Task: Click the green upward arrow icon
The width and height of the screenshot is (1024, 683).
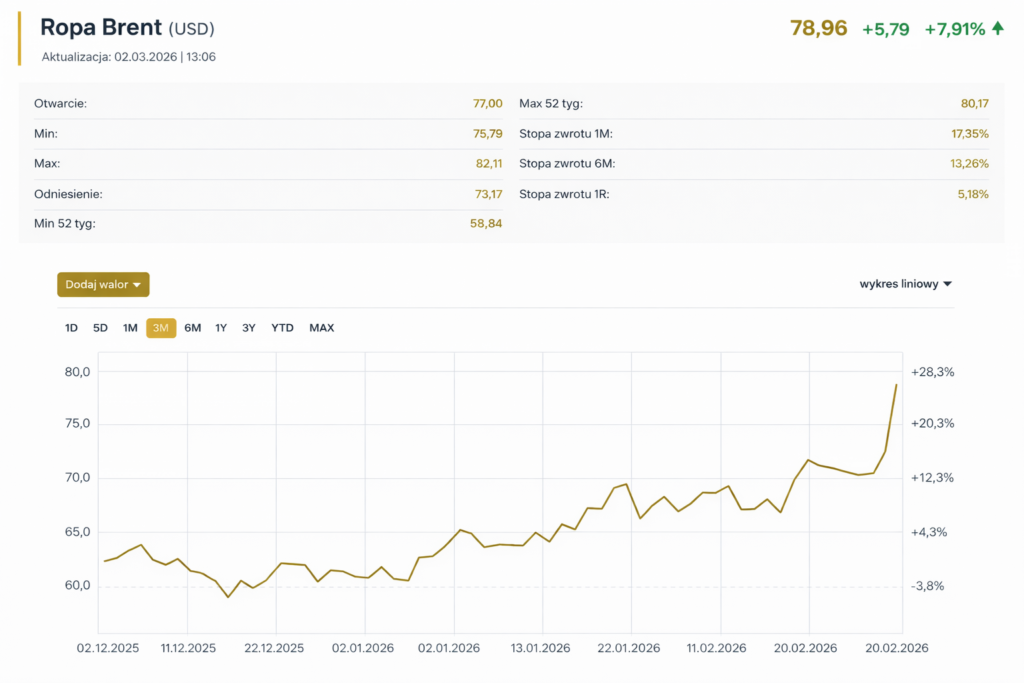Action: pos(997,29)
